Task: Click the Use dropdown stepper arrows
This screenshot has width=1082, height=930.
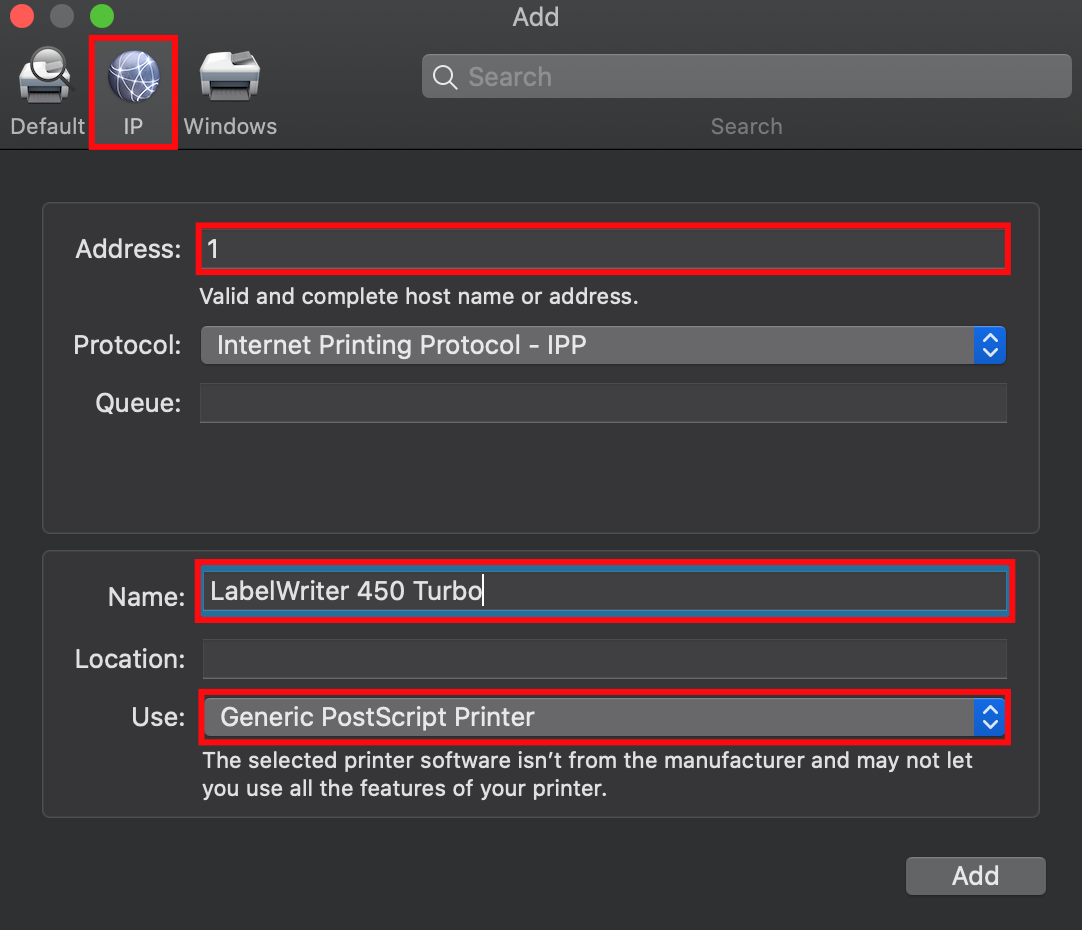Action: coord(989,717)
